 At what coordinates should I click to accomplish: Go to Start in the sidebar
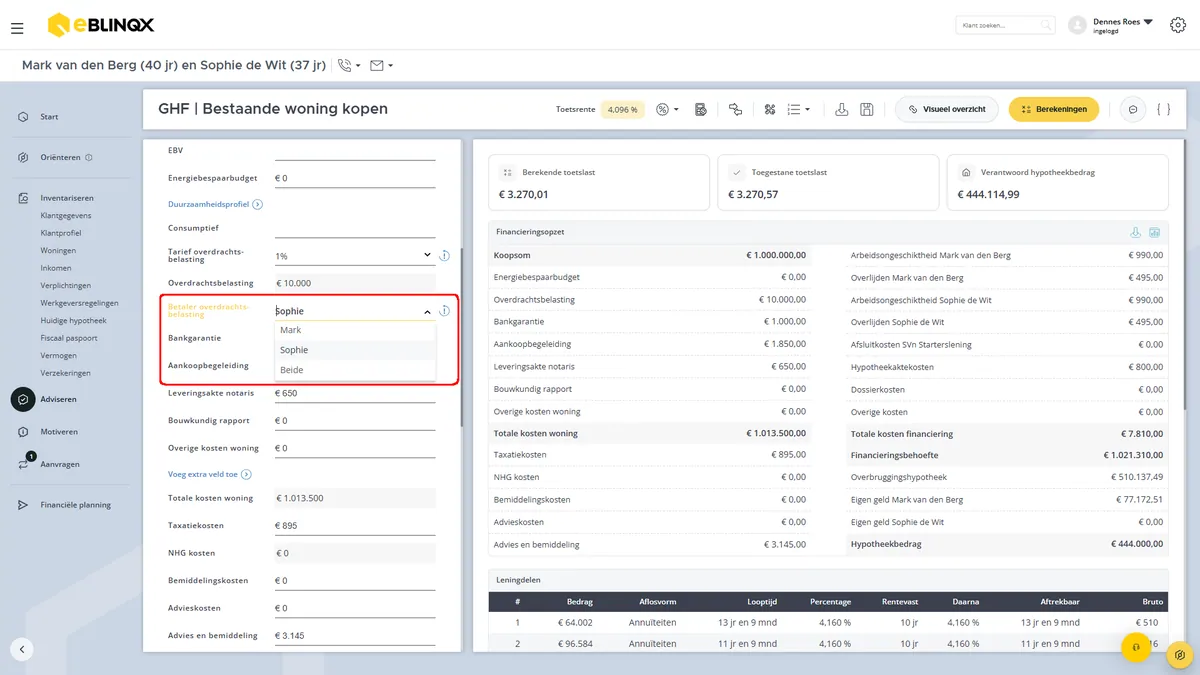tap(49, 117)
